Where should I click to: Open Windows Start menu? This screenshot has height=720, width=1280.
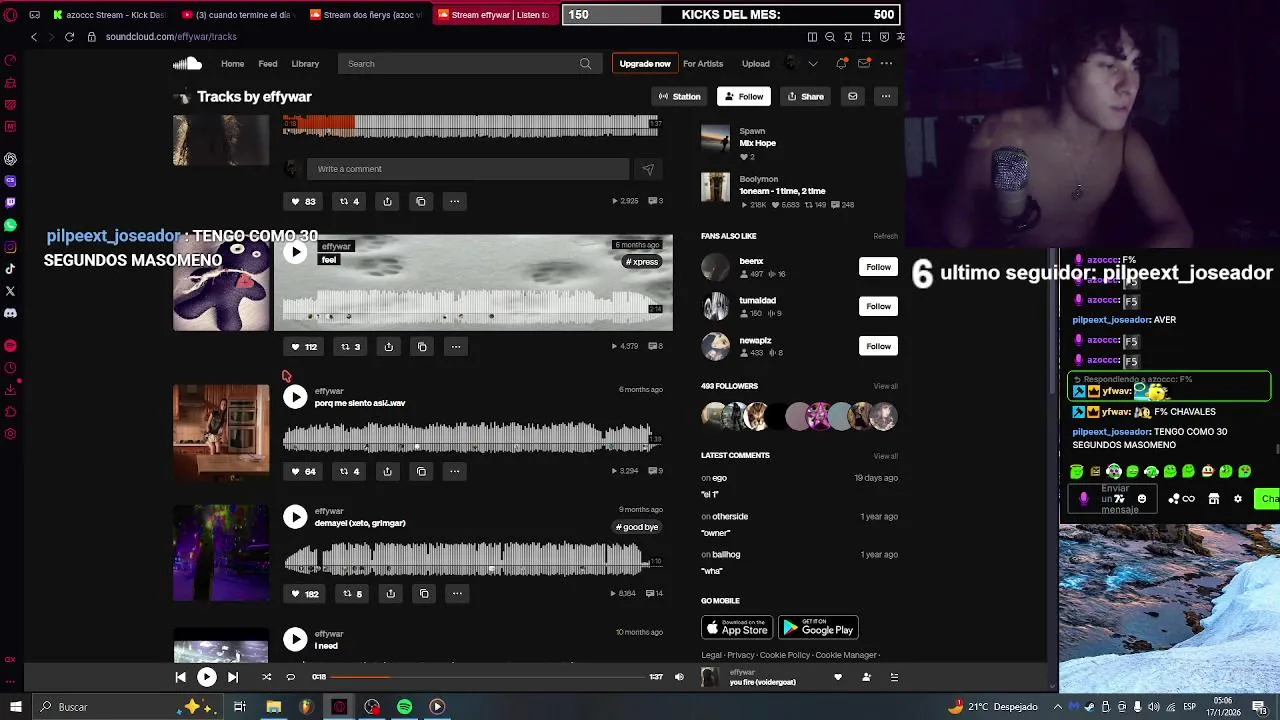pyautogui.click(x=15, y=707)
